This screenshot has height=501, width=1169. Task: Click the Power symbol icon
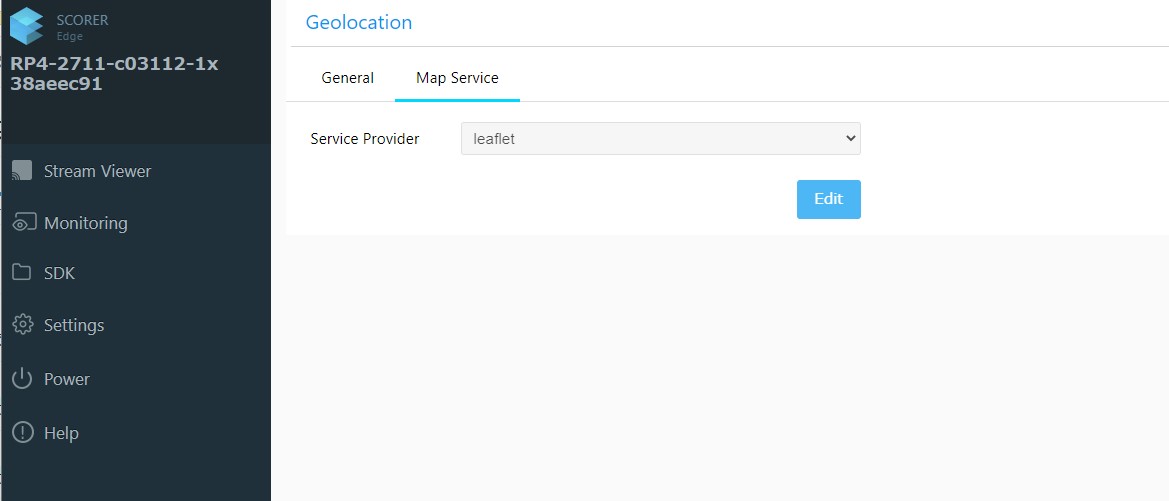(22, 379)
